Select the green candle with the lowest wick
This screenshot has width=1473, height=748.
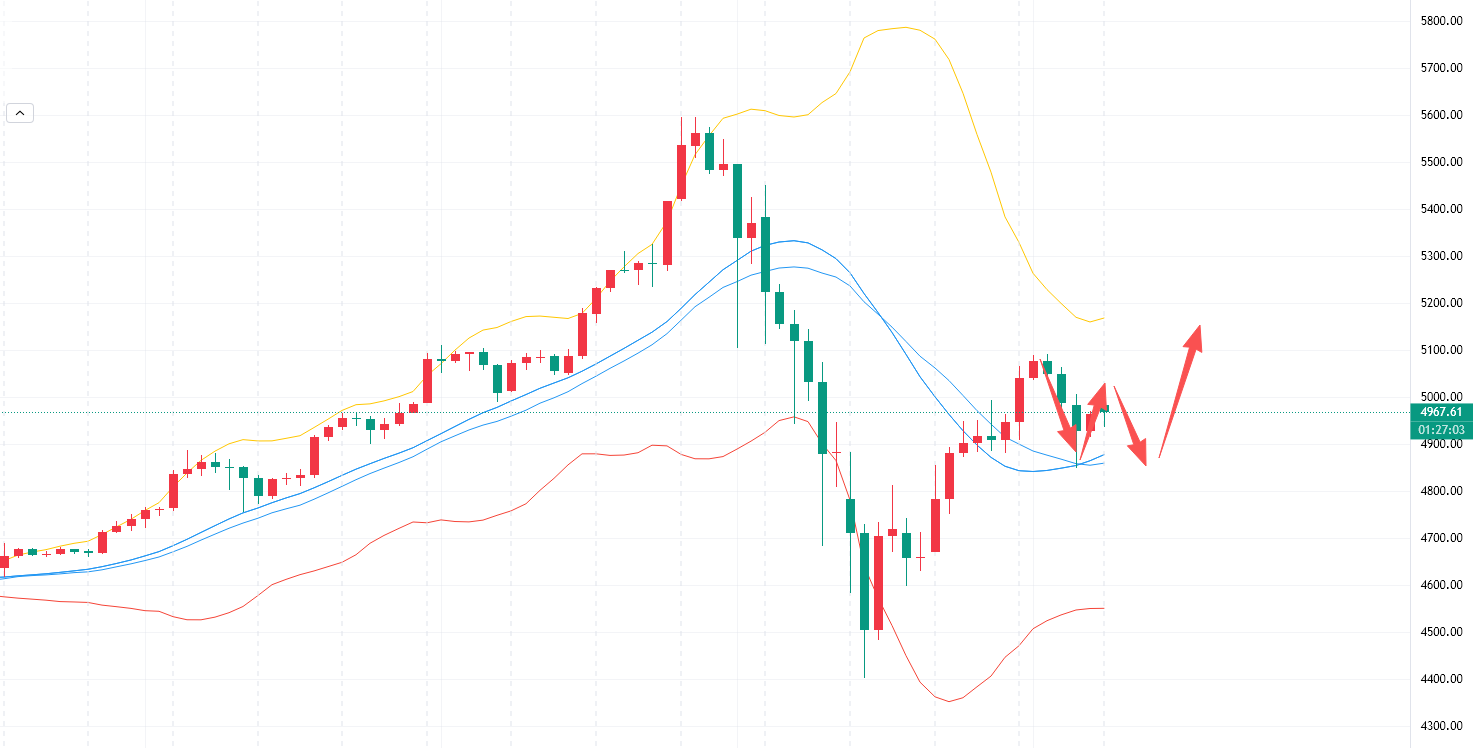(865, 580)
